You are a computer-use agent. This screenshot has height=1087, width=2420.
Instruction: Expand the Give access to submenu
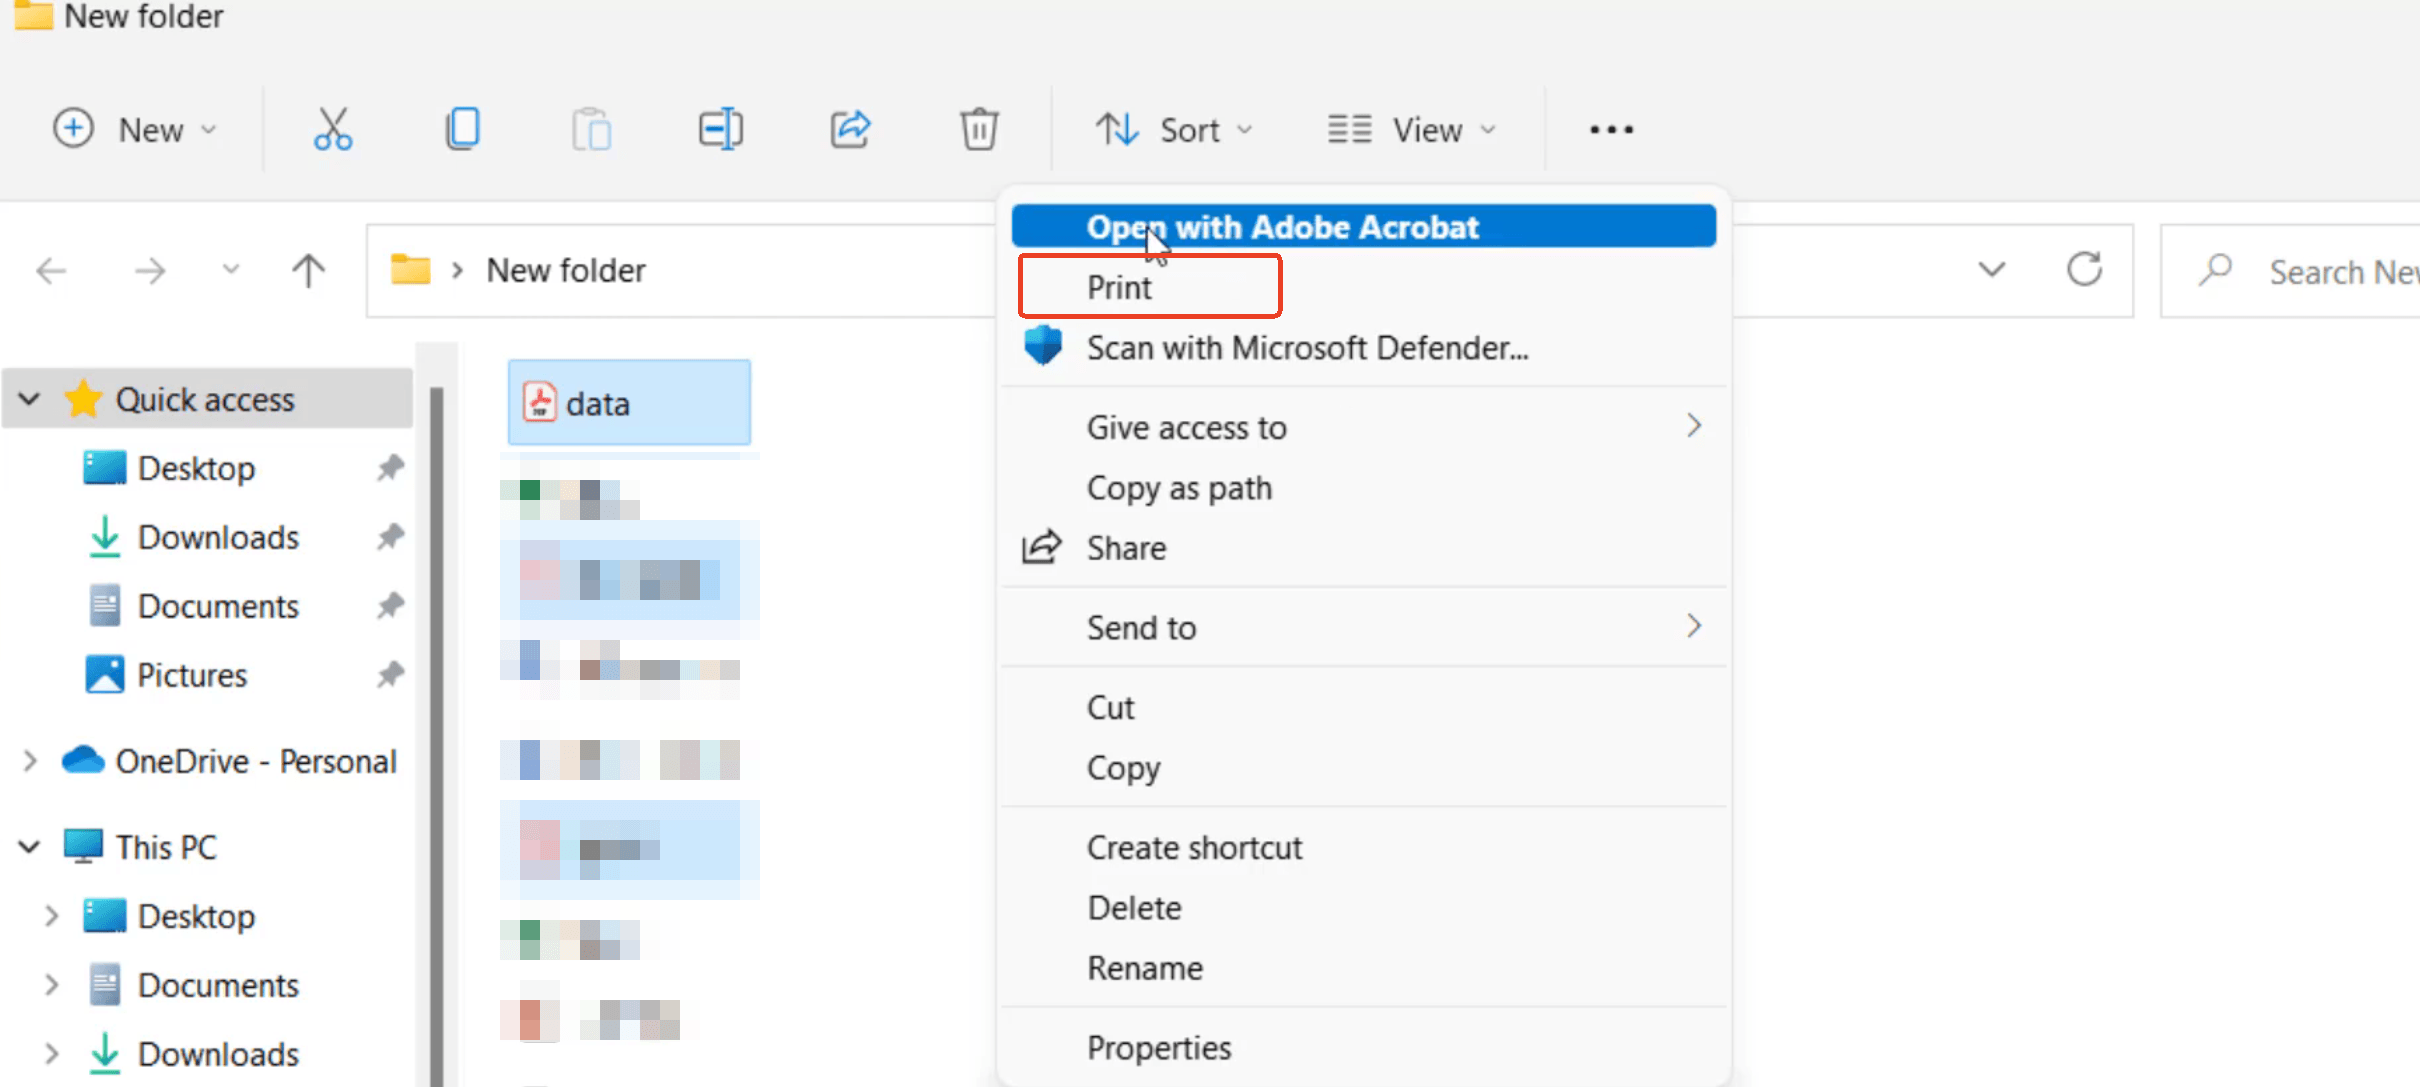tap(1693, 426)
